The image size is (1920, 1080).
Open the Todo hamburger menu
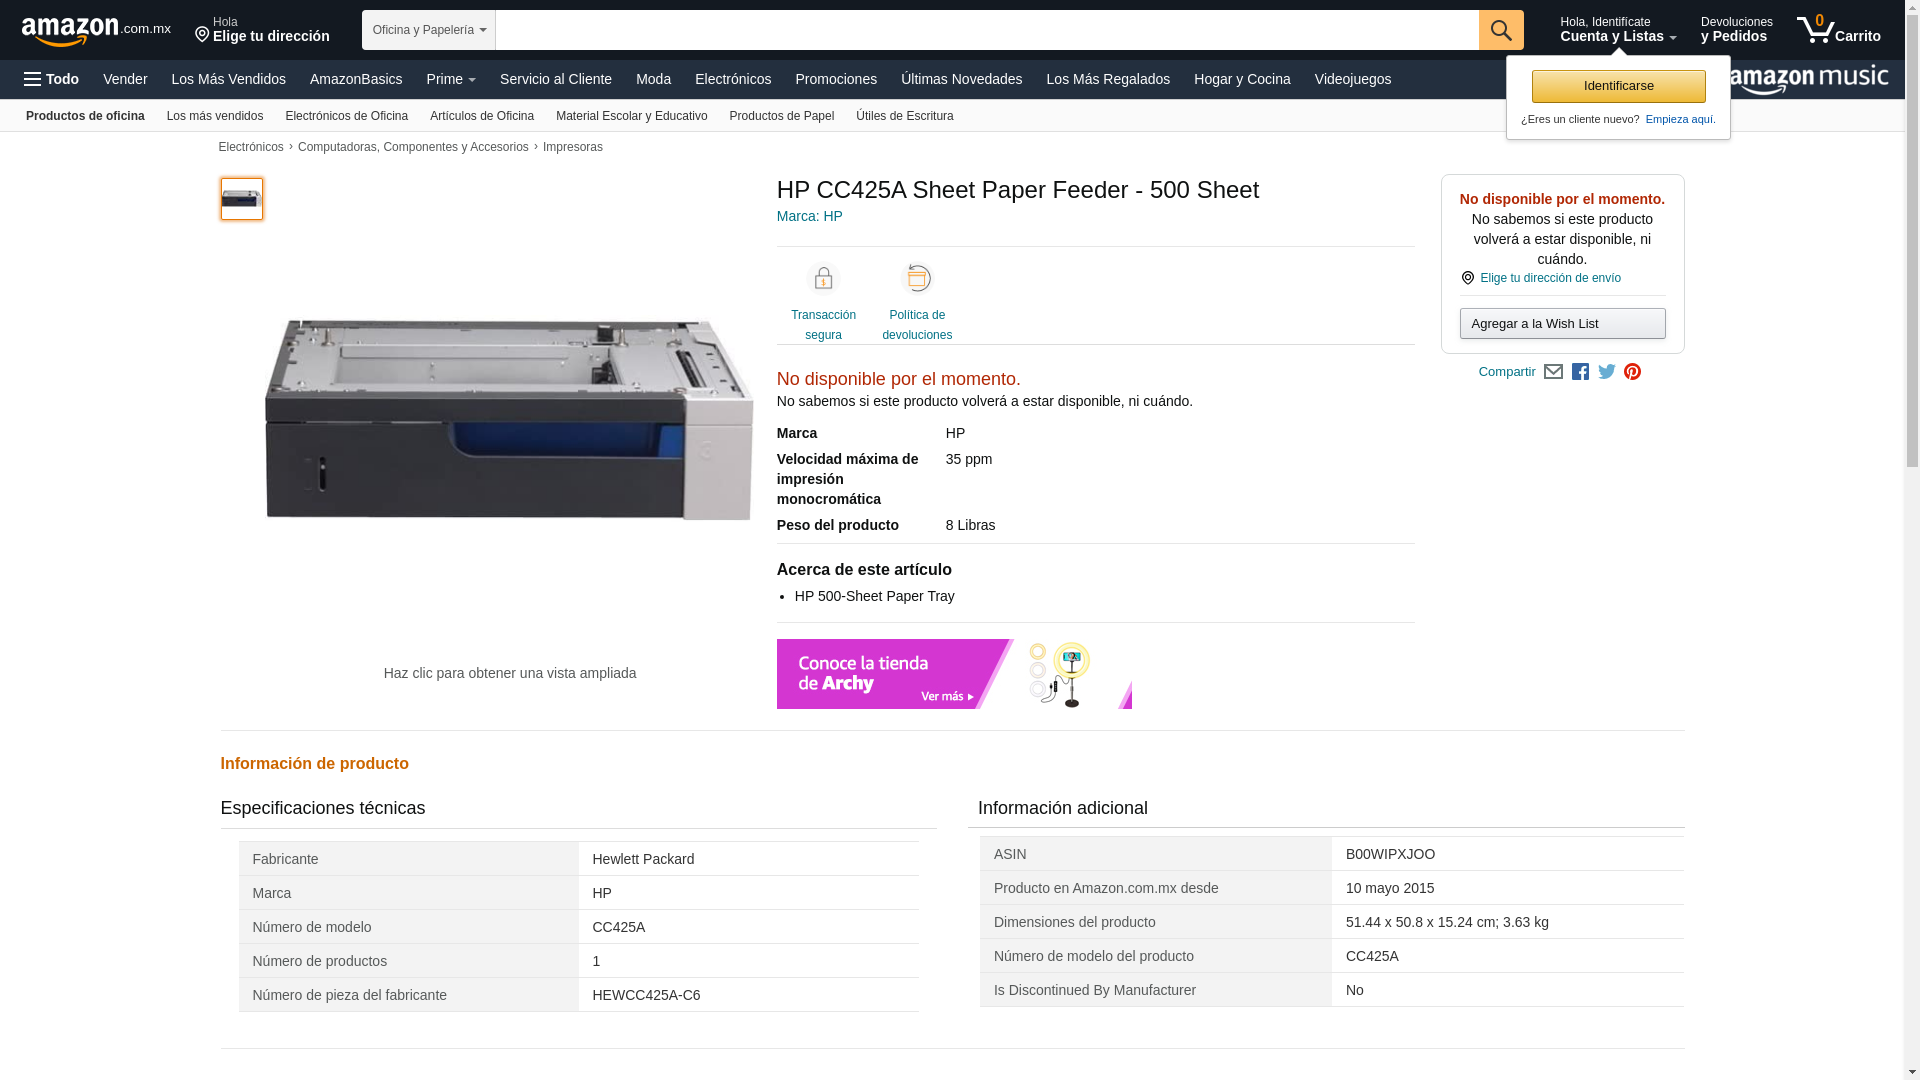(x=52, y=79)
